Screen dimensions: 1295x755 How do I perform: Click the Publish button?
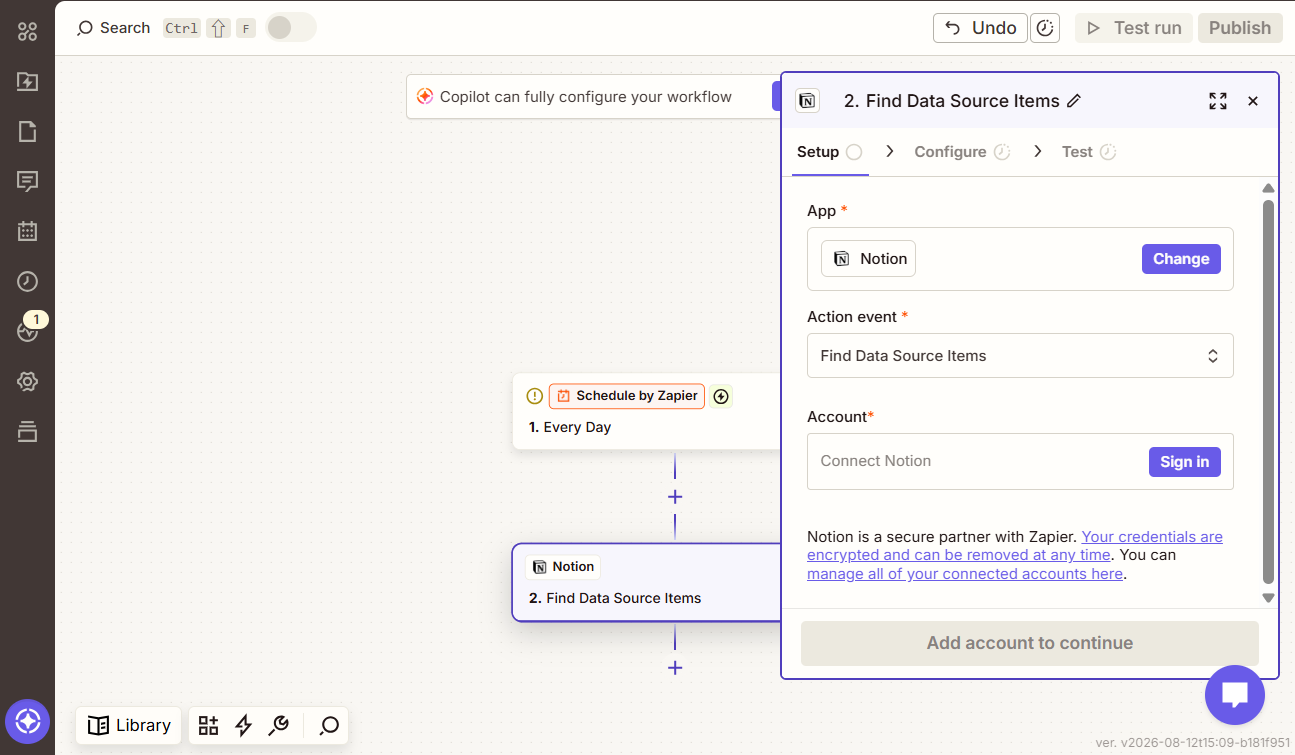coord(1240,28)
